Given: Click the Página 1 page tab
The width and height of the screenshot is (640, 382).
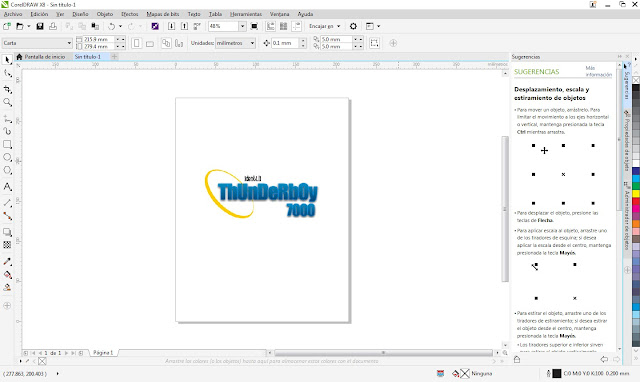Looking at the screenshot, I should click(x=103, y=353).
